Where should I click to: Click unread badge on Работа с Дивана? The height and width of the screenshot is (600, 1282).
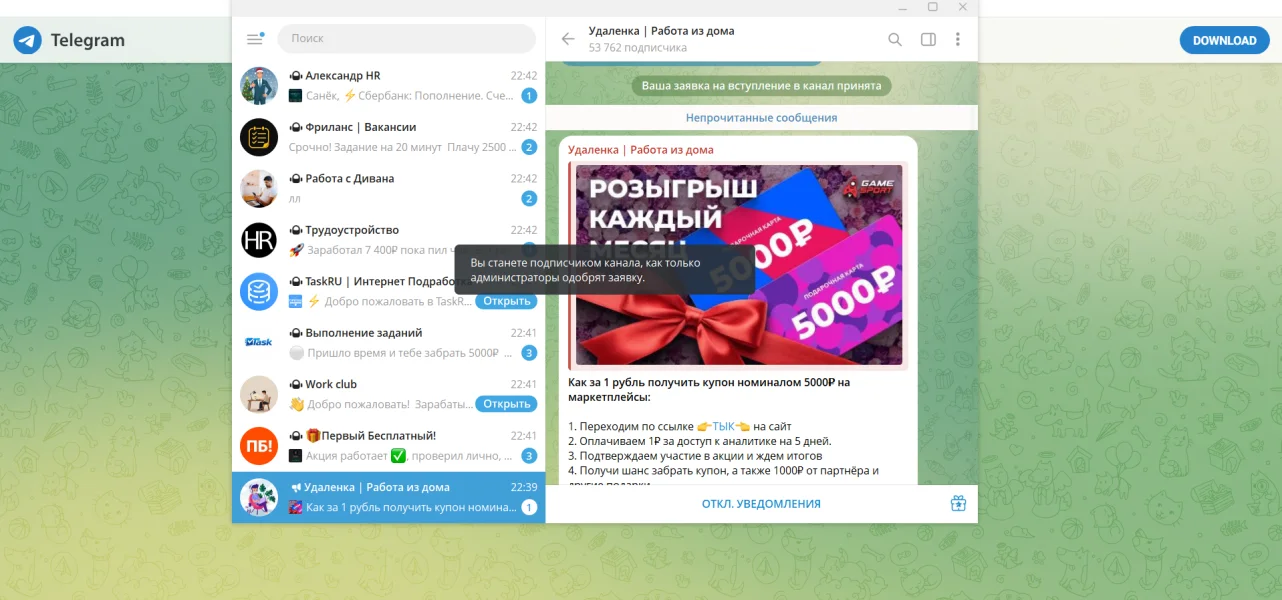[529, 199]
